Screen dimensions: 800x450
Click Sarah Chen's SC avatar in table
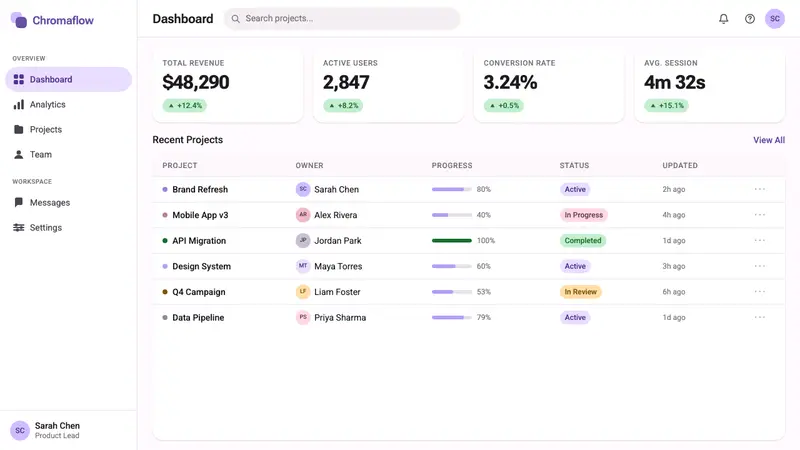(303, 189)
